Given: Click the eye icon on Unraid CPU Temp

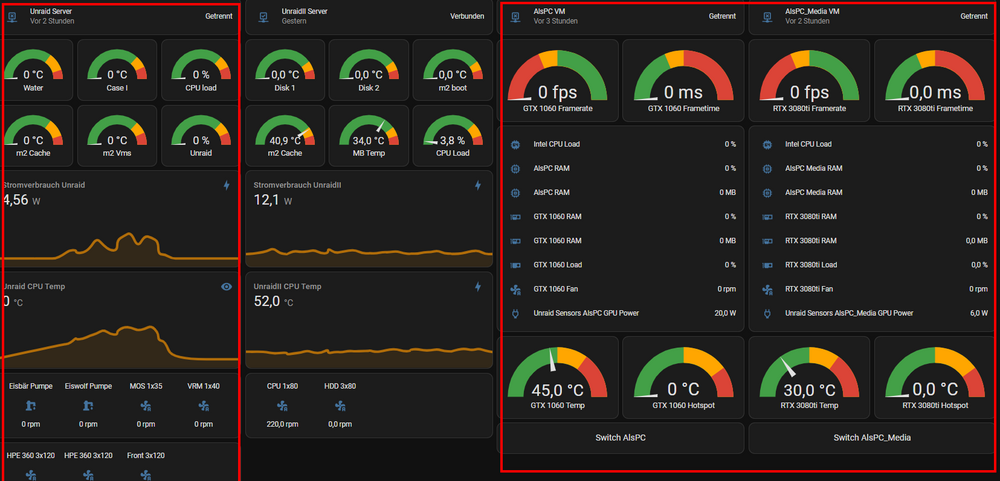Looking at the screenshot, I should 226,287.
